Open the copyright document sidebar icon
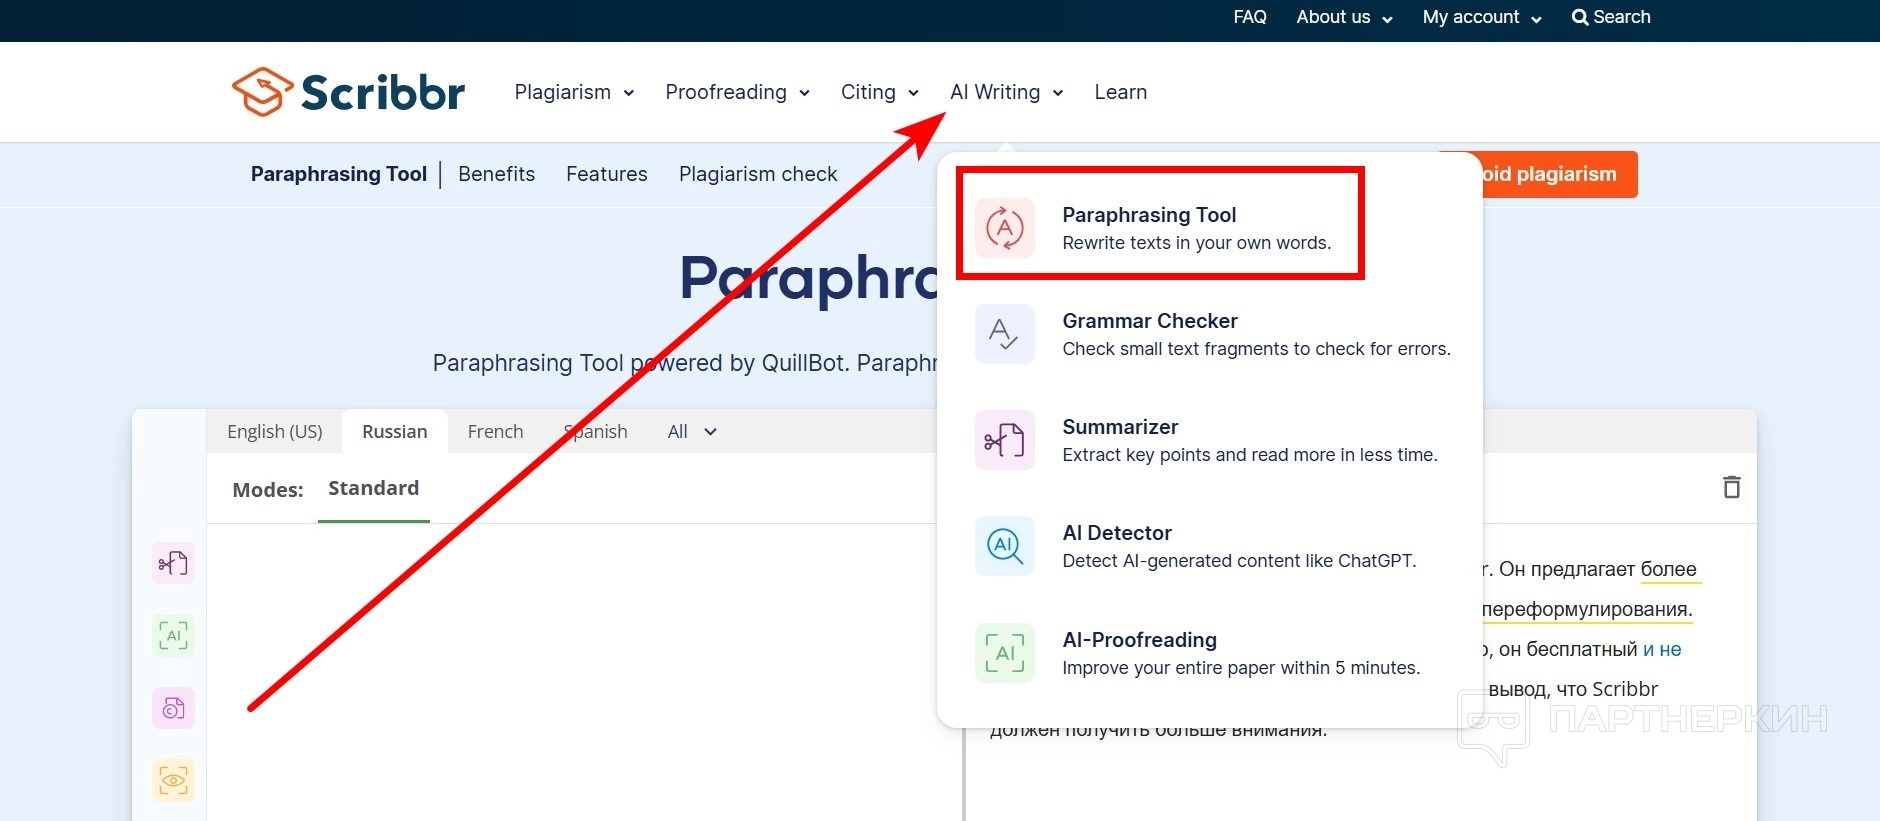 (173, 708)
